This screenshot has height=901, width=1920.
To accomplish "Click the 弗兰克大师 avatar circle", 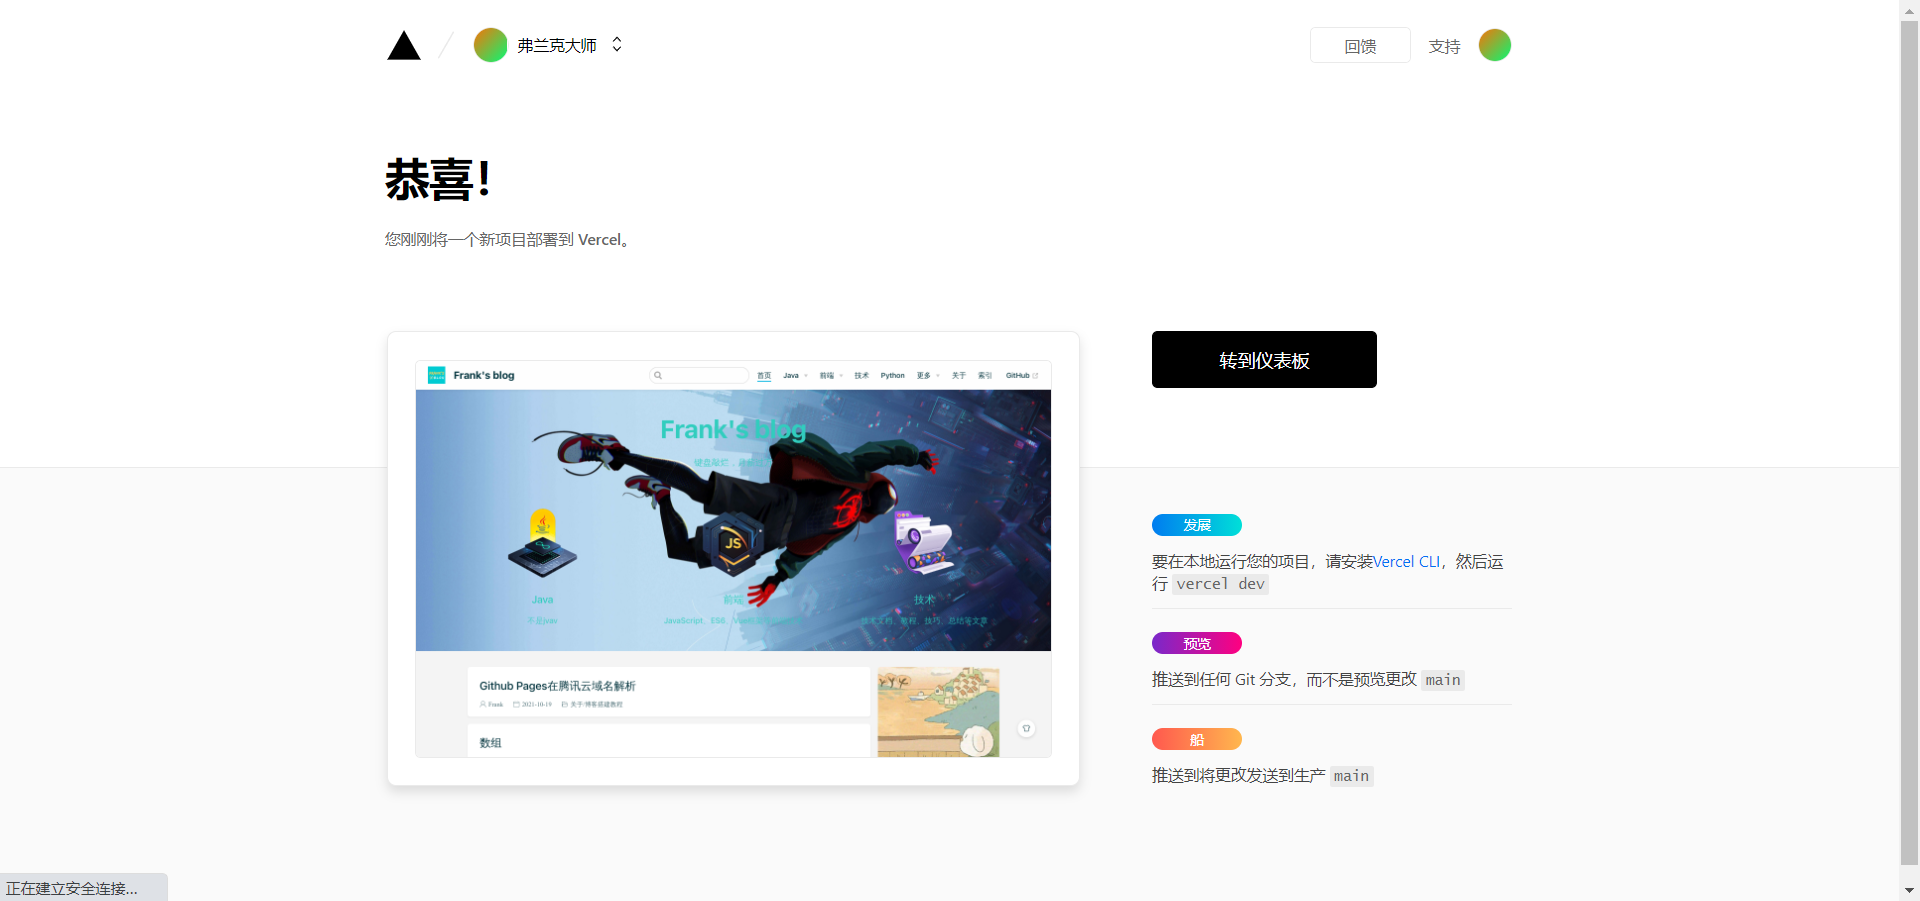I will [490, 45].
